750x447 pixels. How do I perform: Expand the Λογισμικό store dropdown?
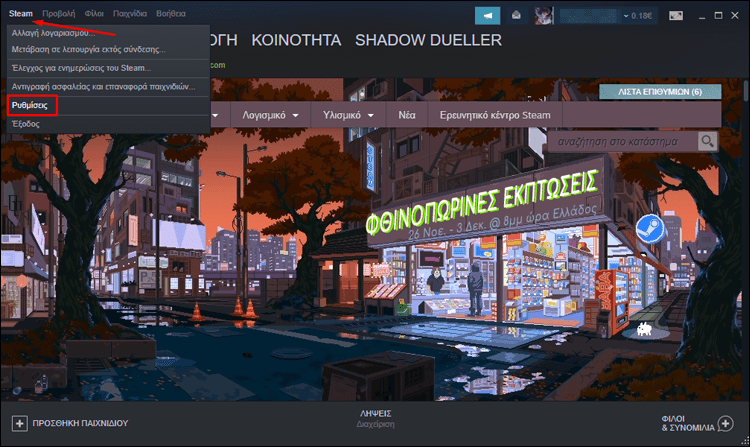point(270,115)
